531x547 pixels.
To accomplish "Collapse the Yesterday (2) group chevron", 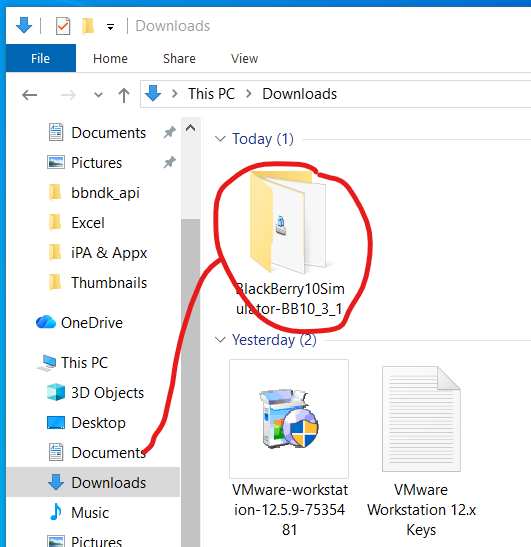I will (x=220, y=340).
